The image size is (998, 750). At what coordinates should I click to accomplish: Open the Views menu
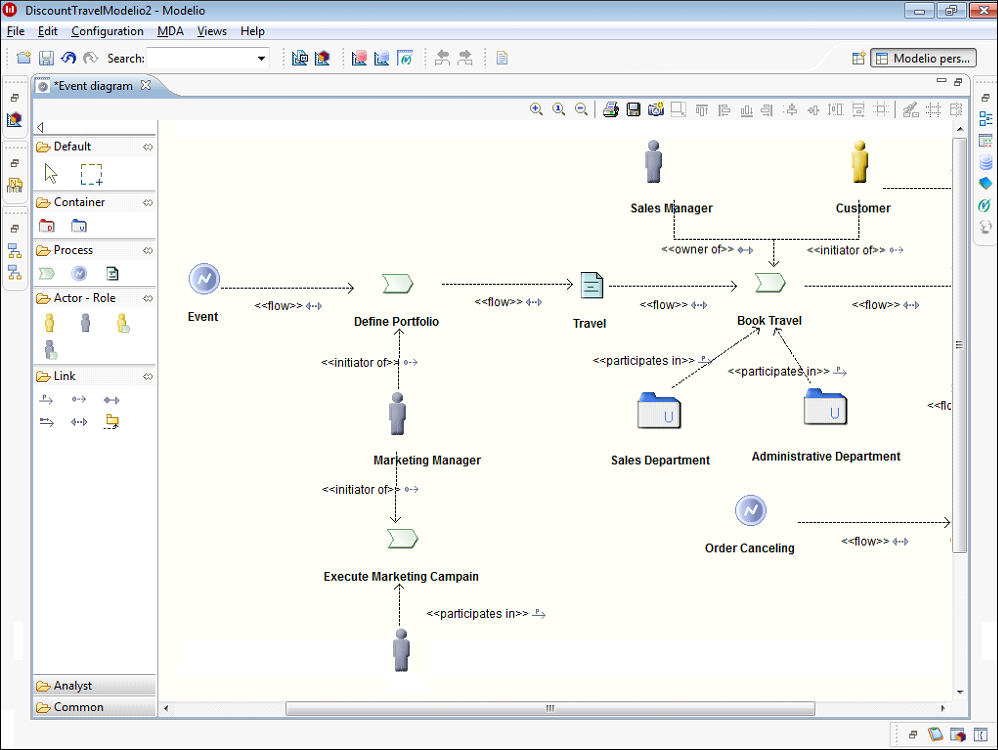click(x=212, y=31)
